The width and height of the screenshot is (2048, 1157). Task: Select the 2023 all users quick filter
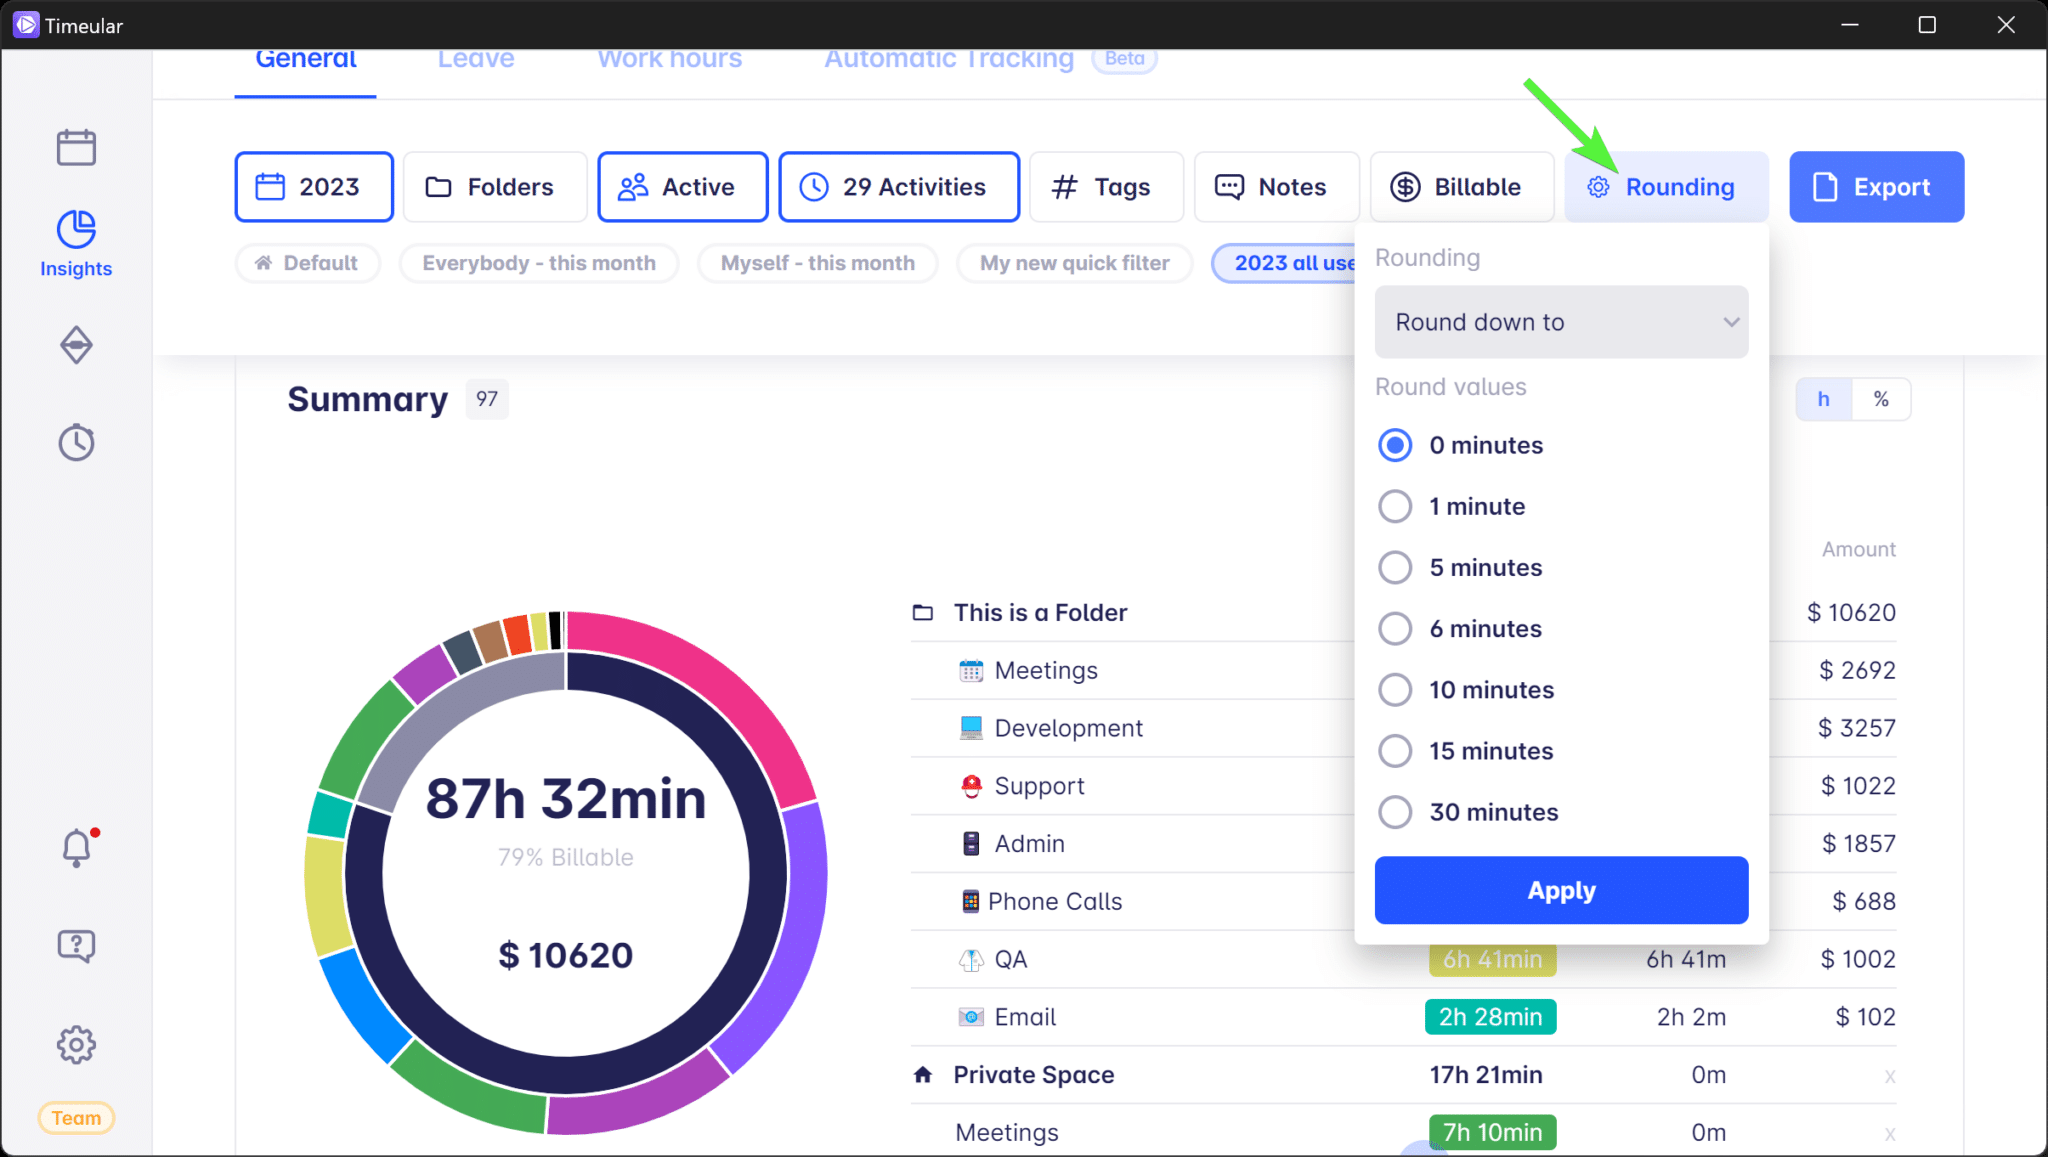pyautogui.click(x=1285, y=263)
